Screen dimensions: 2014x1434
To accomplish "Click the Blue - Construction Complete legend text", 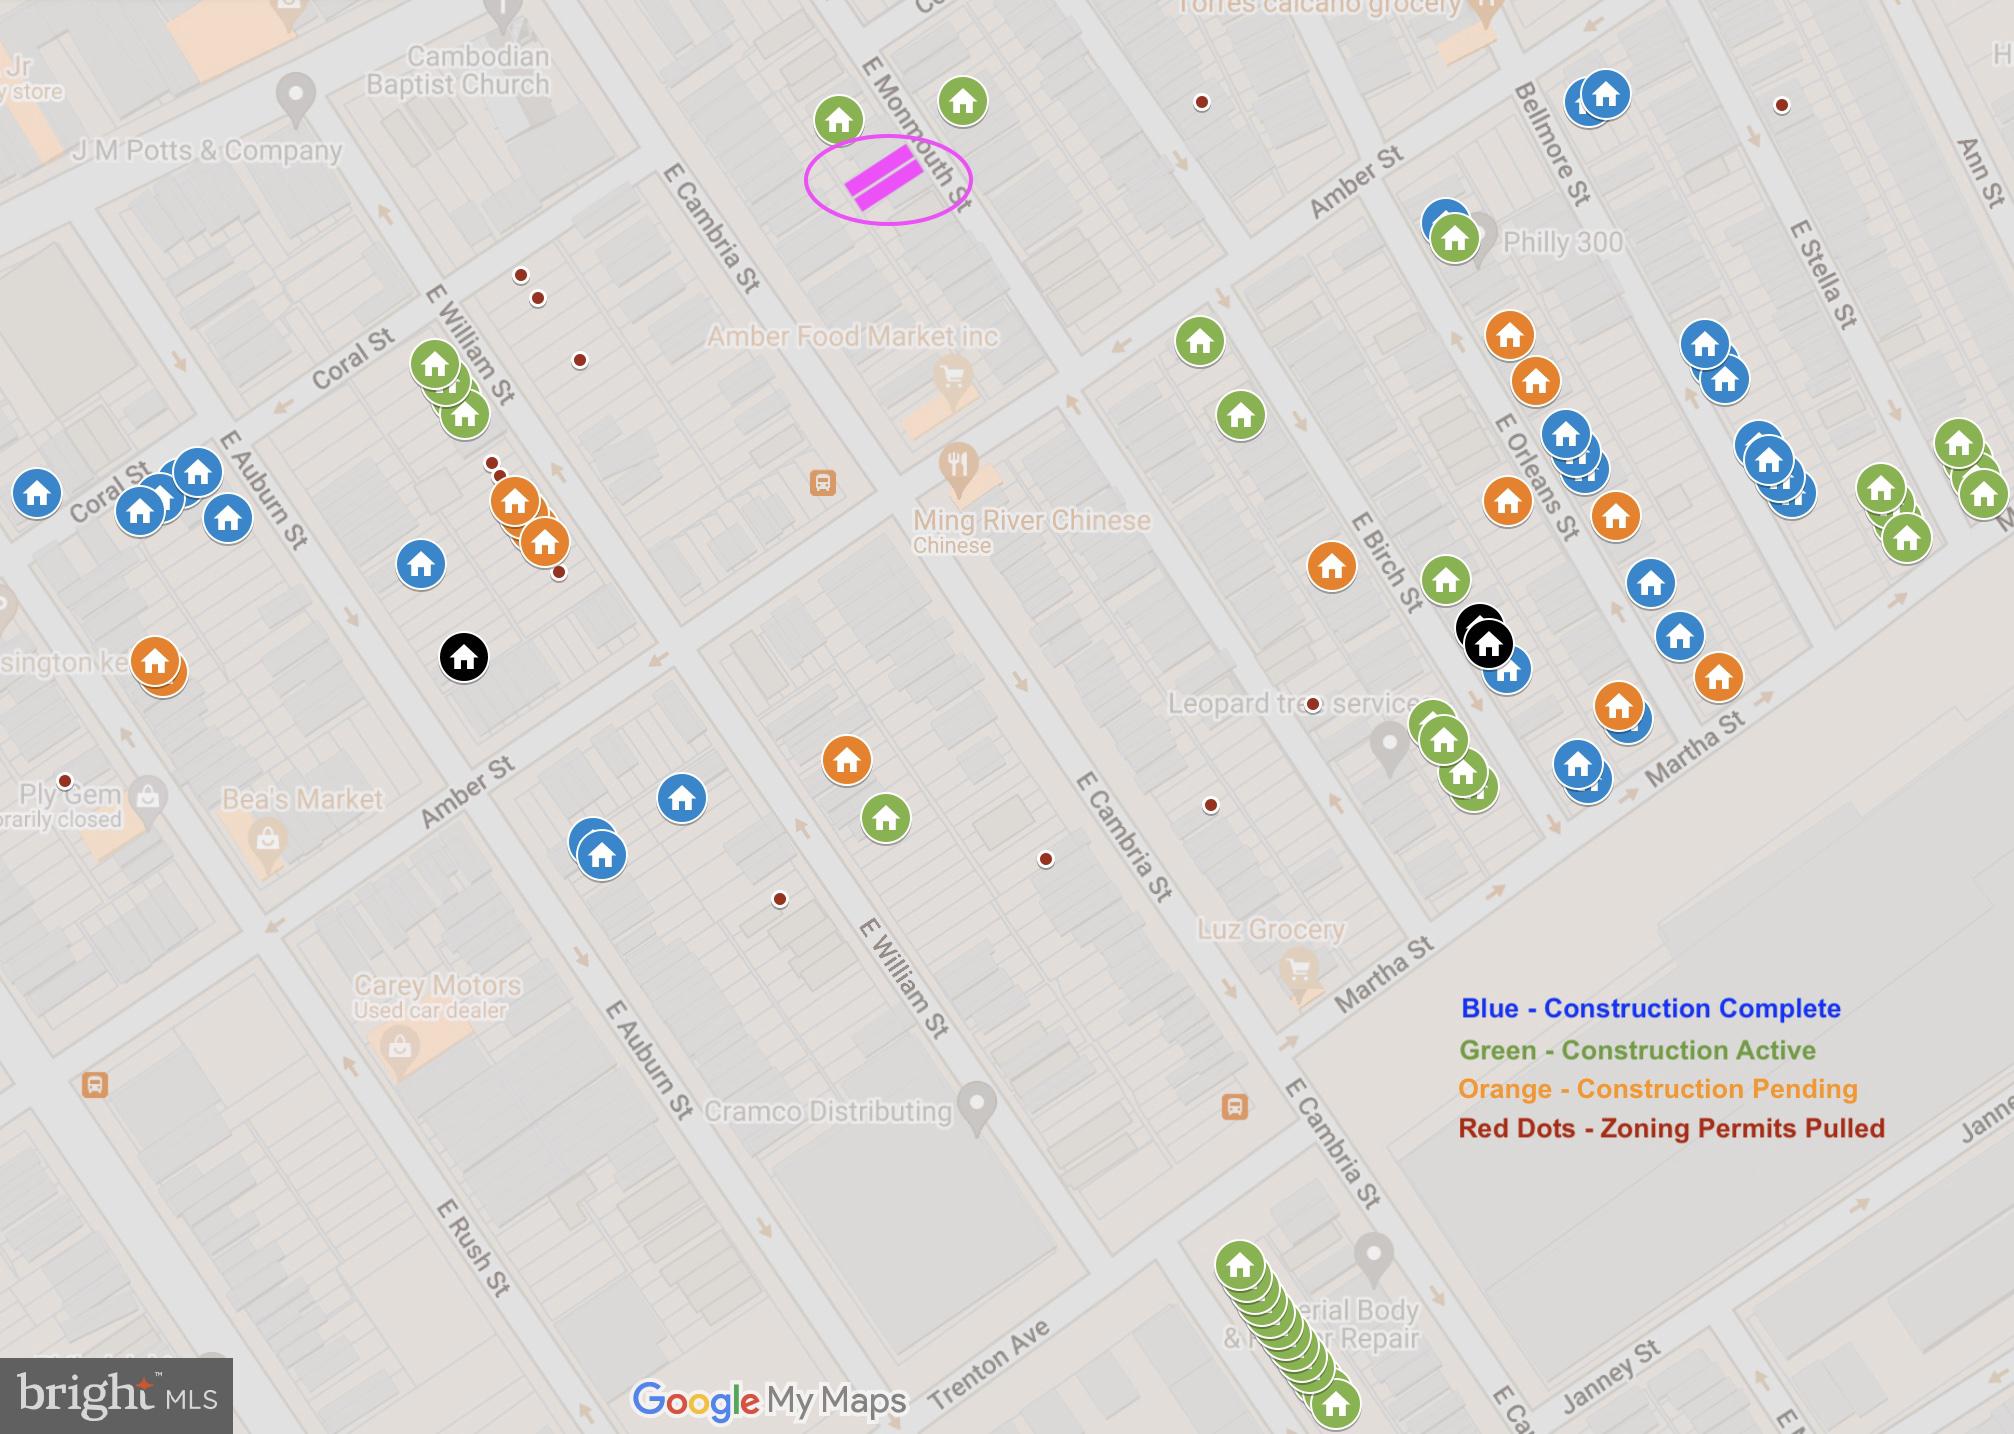I will click(1650, 1008).
